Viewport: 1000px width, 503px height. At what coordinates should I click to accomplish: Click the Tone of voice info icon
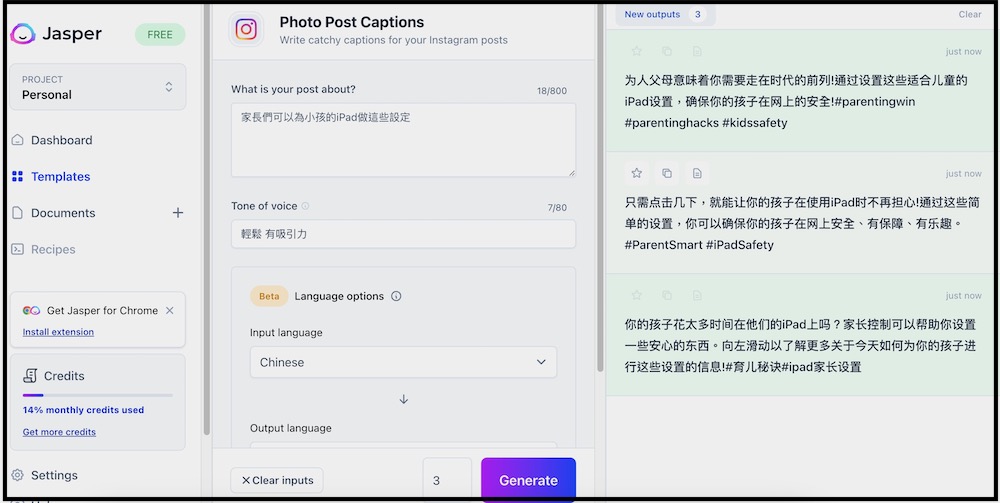[305, 206]
